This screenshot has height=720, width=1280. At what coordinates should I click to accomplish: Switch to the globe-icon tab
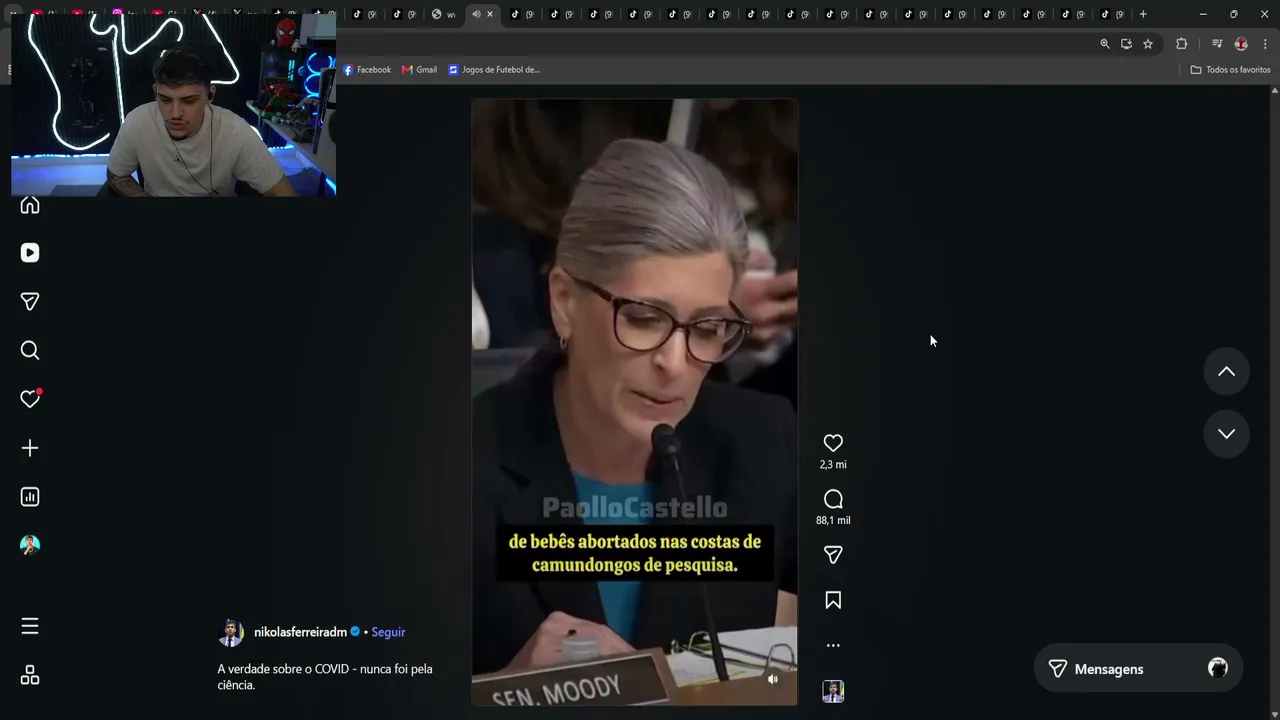pos(442,14)
